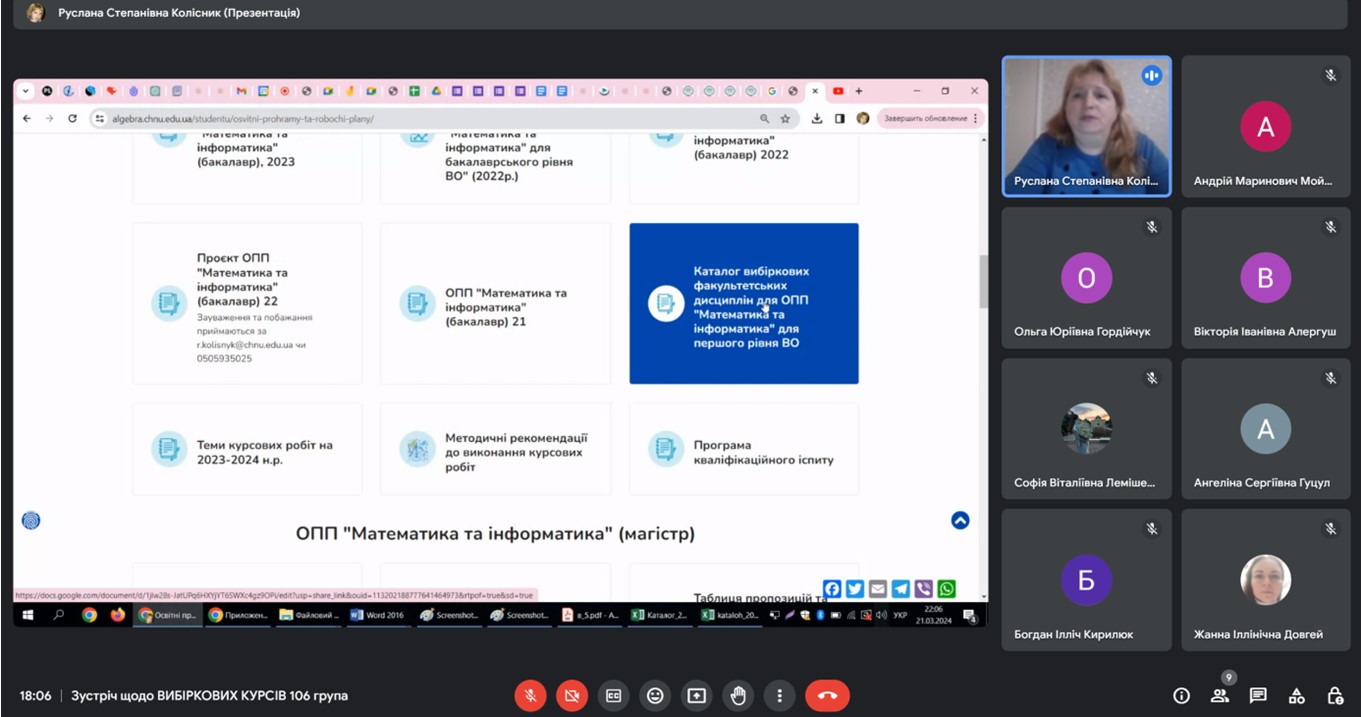Bookmark page with star icon
The height and width of the screenshot is (717, 1361).
click(785, 118)
